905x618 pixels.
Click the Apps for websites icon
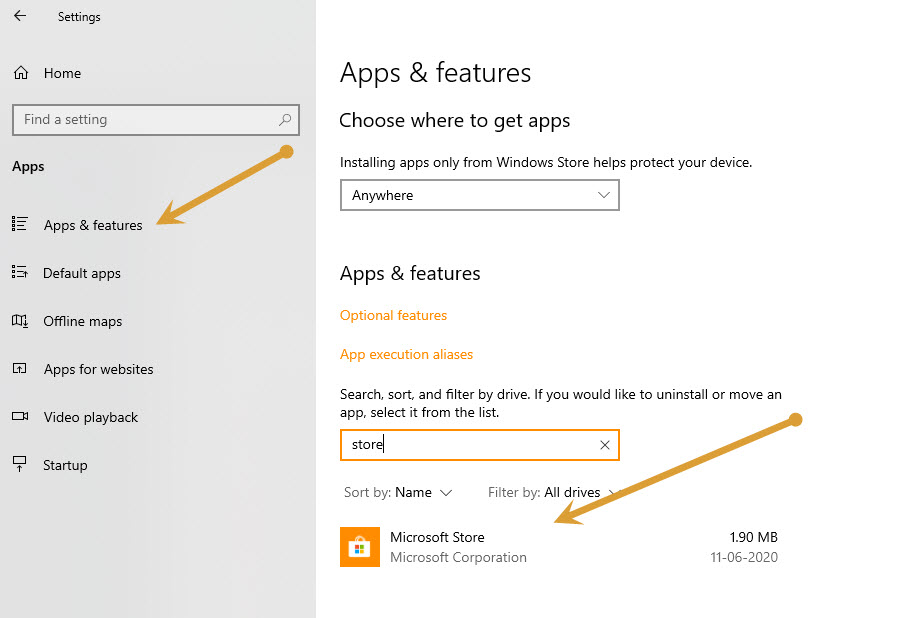(x=20, y=368)
